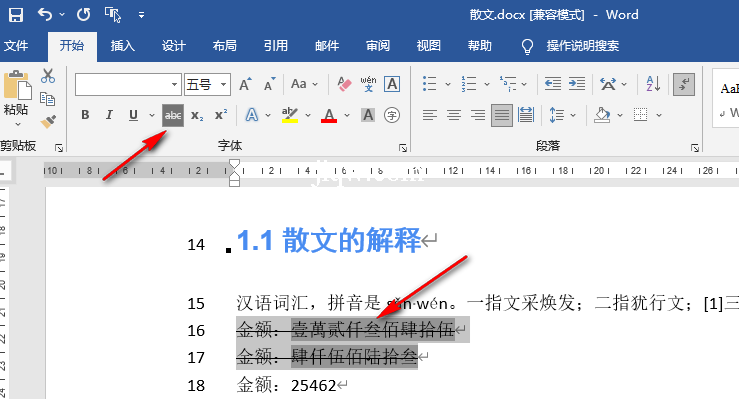Cut selection with scissors icon
Image resolution: width=739 pixels, height=399 pixels.
48,76
